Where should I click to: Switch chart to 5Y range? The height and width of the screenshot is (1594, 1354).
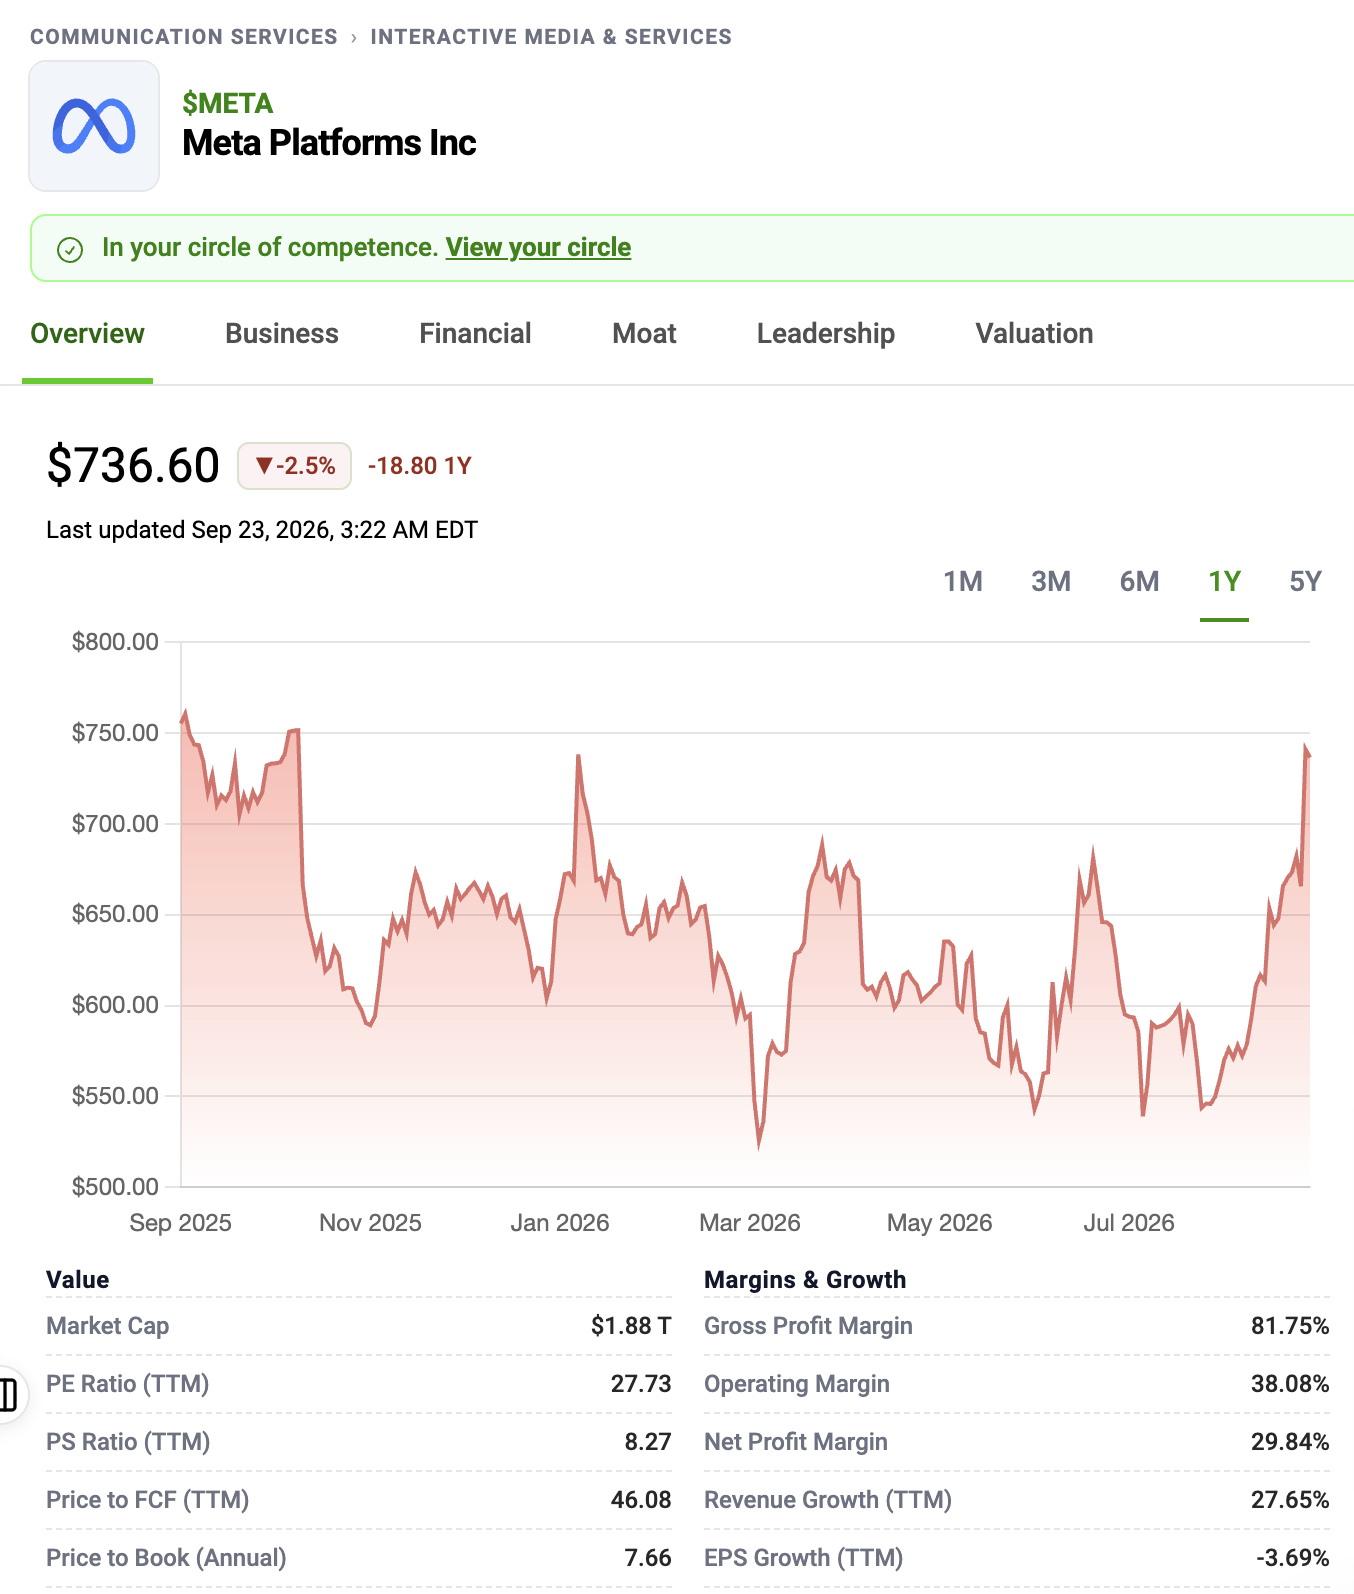click(1305, 582)
